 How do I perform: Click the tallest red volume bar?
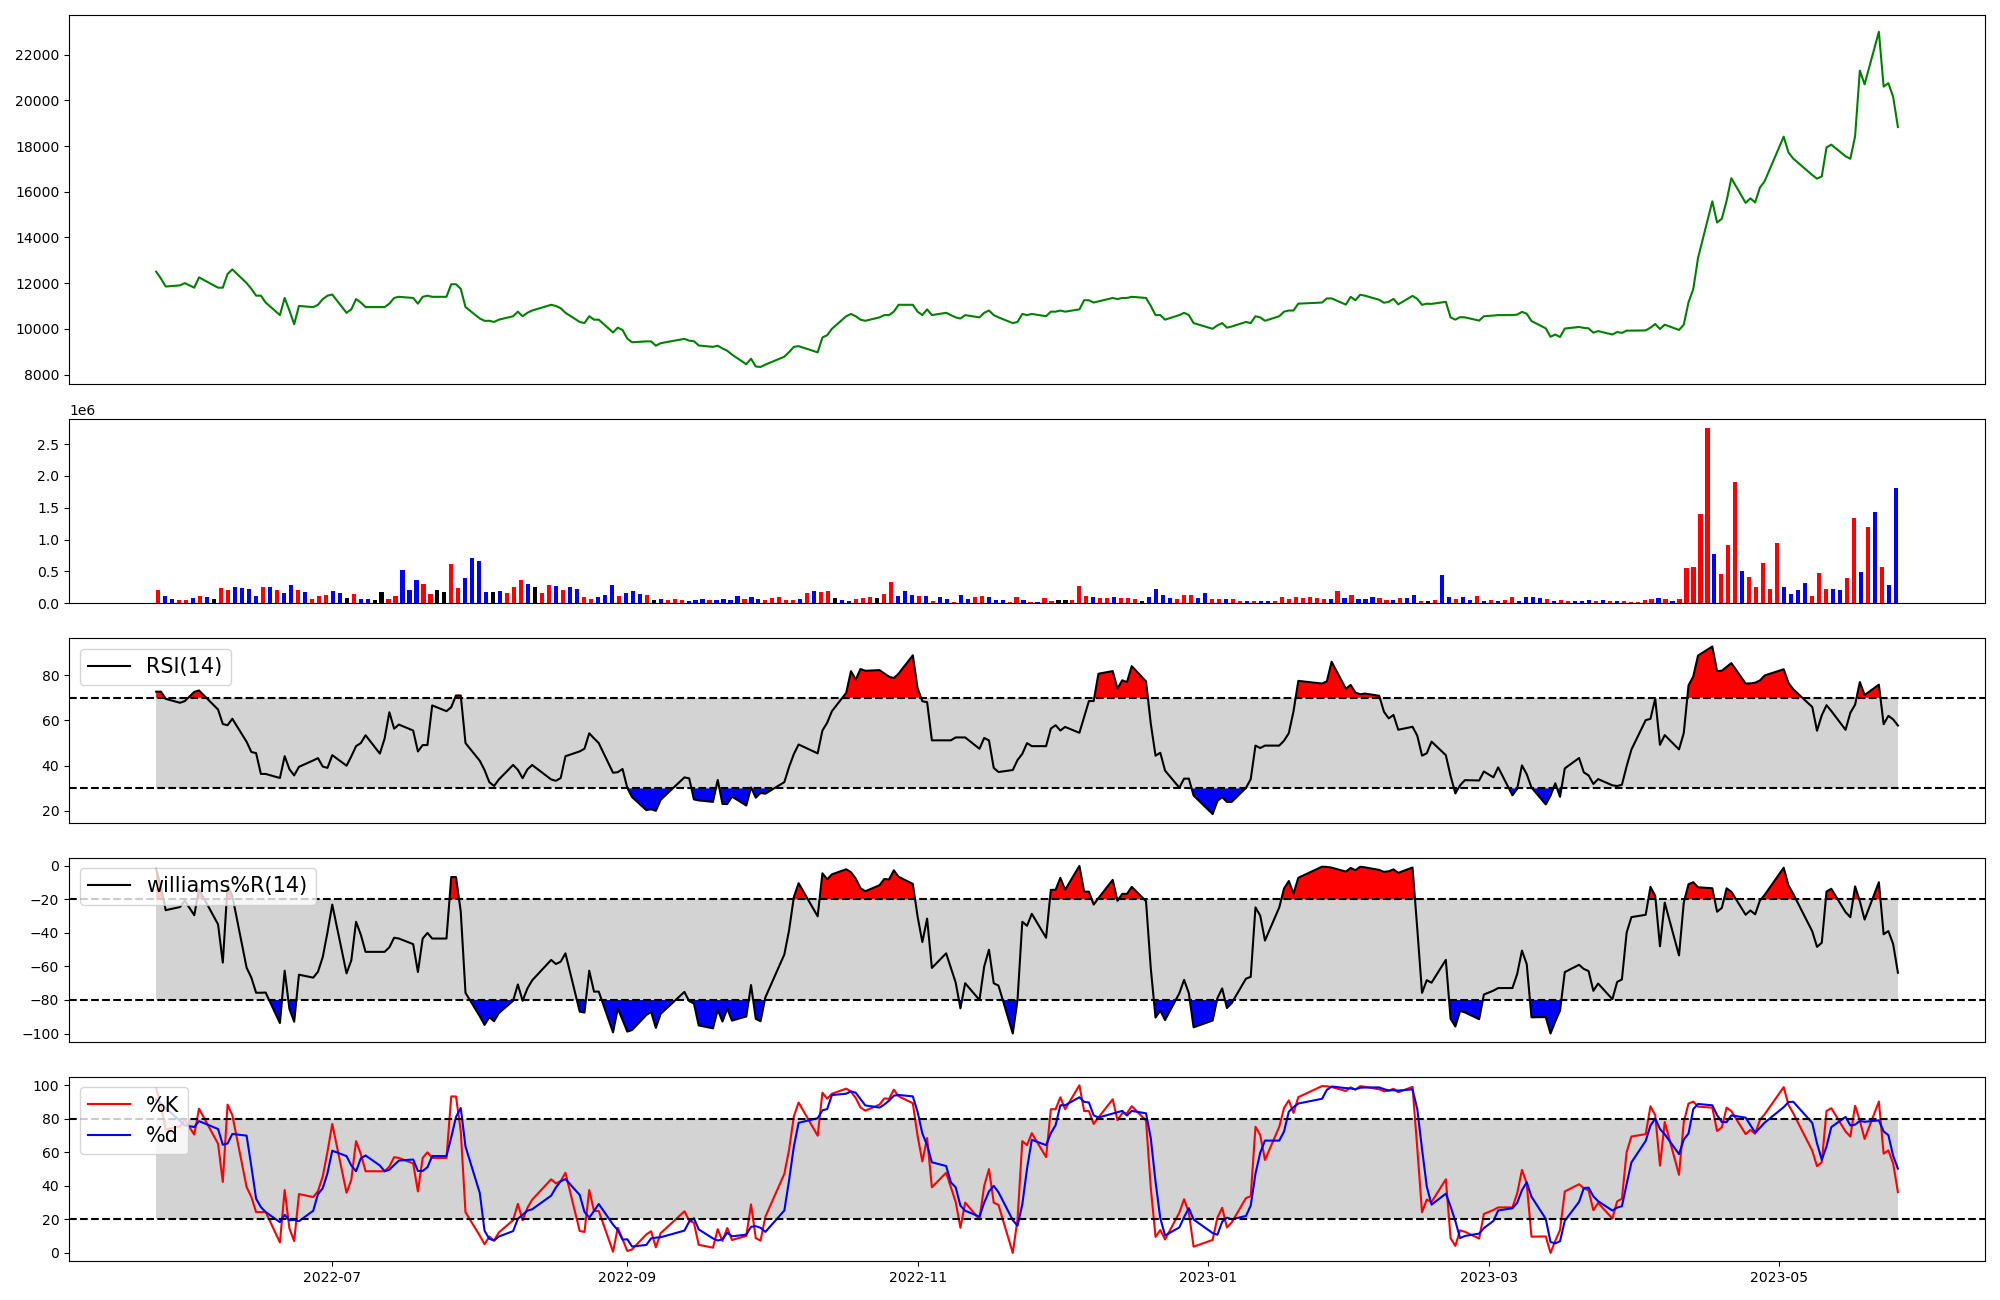click(x=1707, y=516)
